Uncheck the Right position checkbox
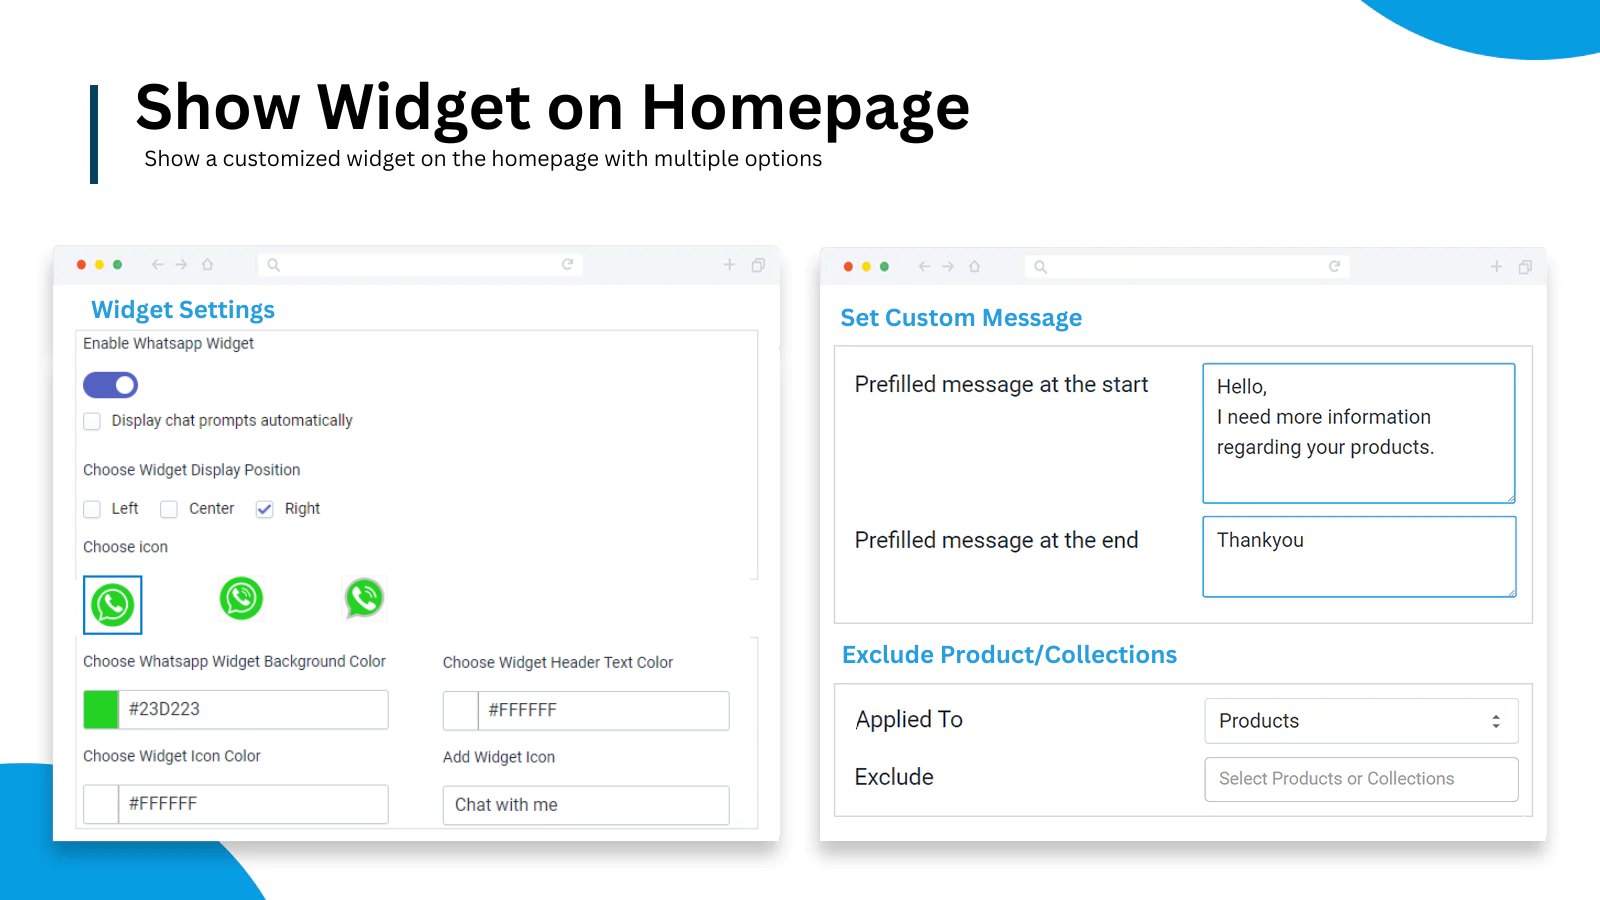 coord(265,509)
